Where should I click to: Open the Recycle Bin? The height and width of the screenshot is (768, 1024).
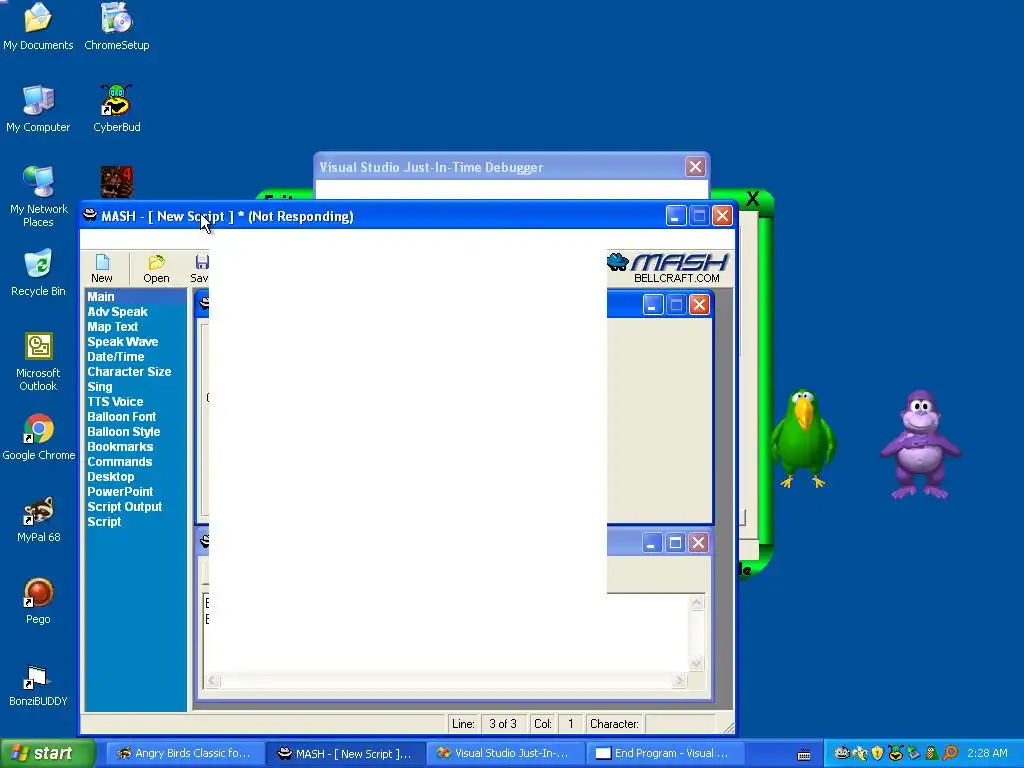38,273
